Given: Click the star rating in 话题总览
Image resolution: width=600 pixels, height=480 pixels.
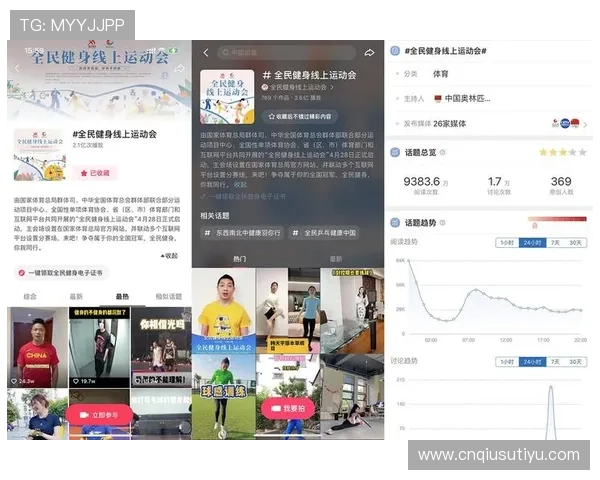Looking at the screenshot, I should click(x=562, y=152).
